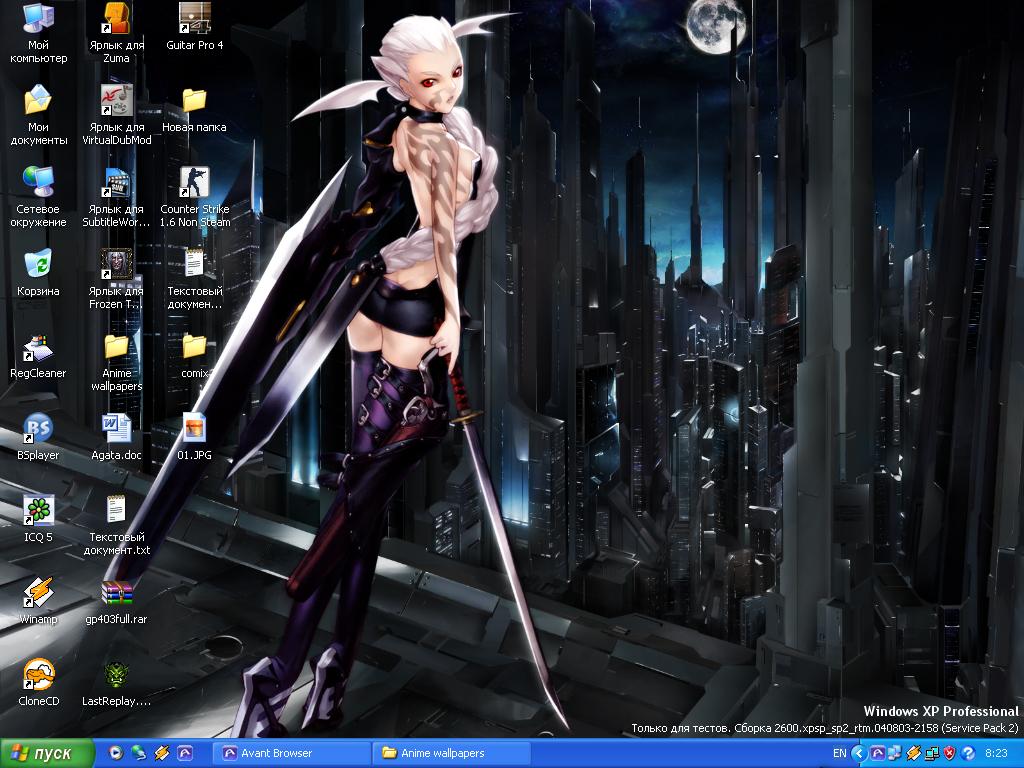Launch Avant Browser from Quick Launch
1024x768 pixels.
coord(184,753)
